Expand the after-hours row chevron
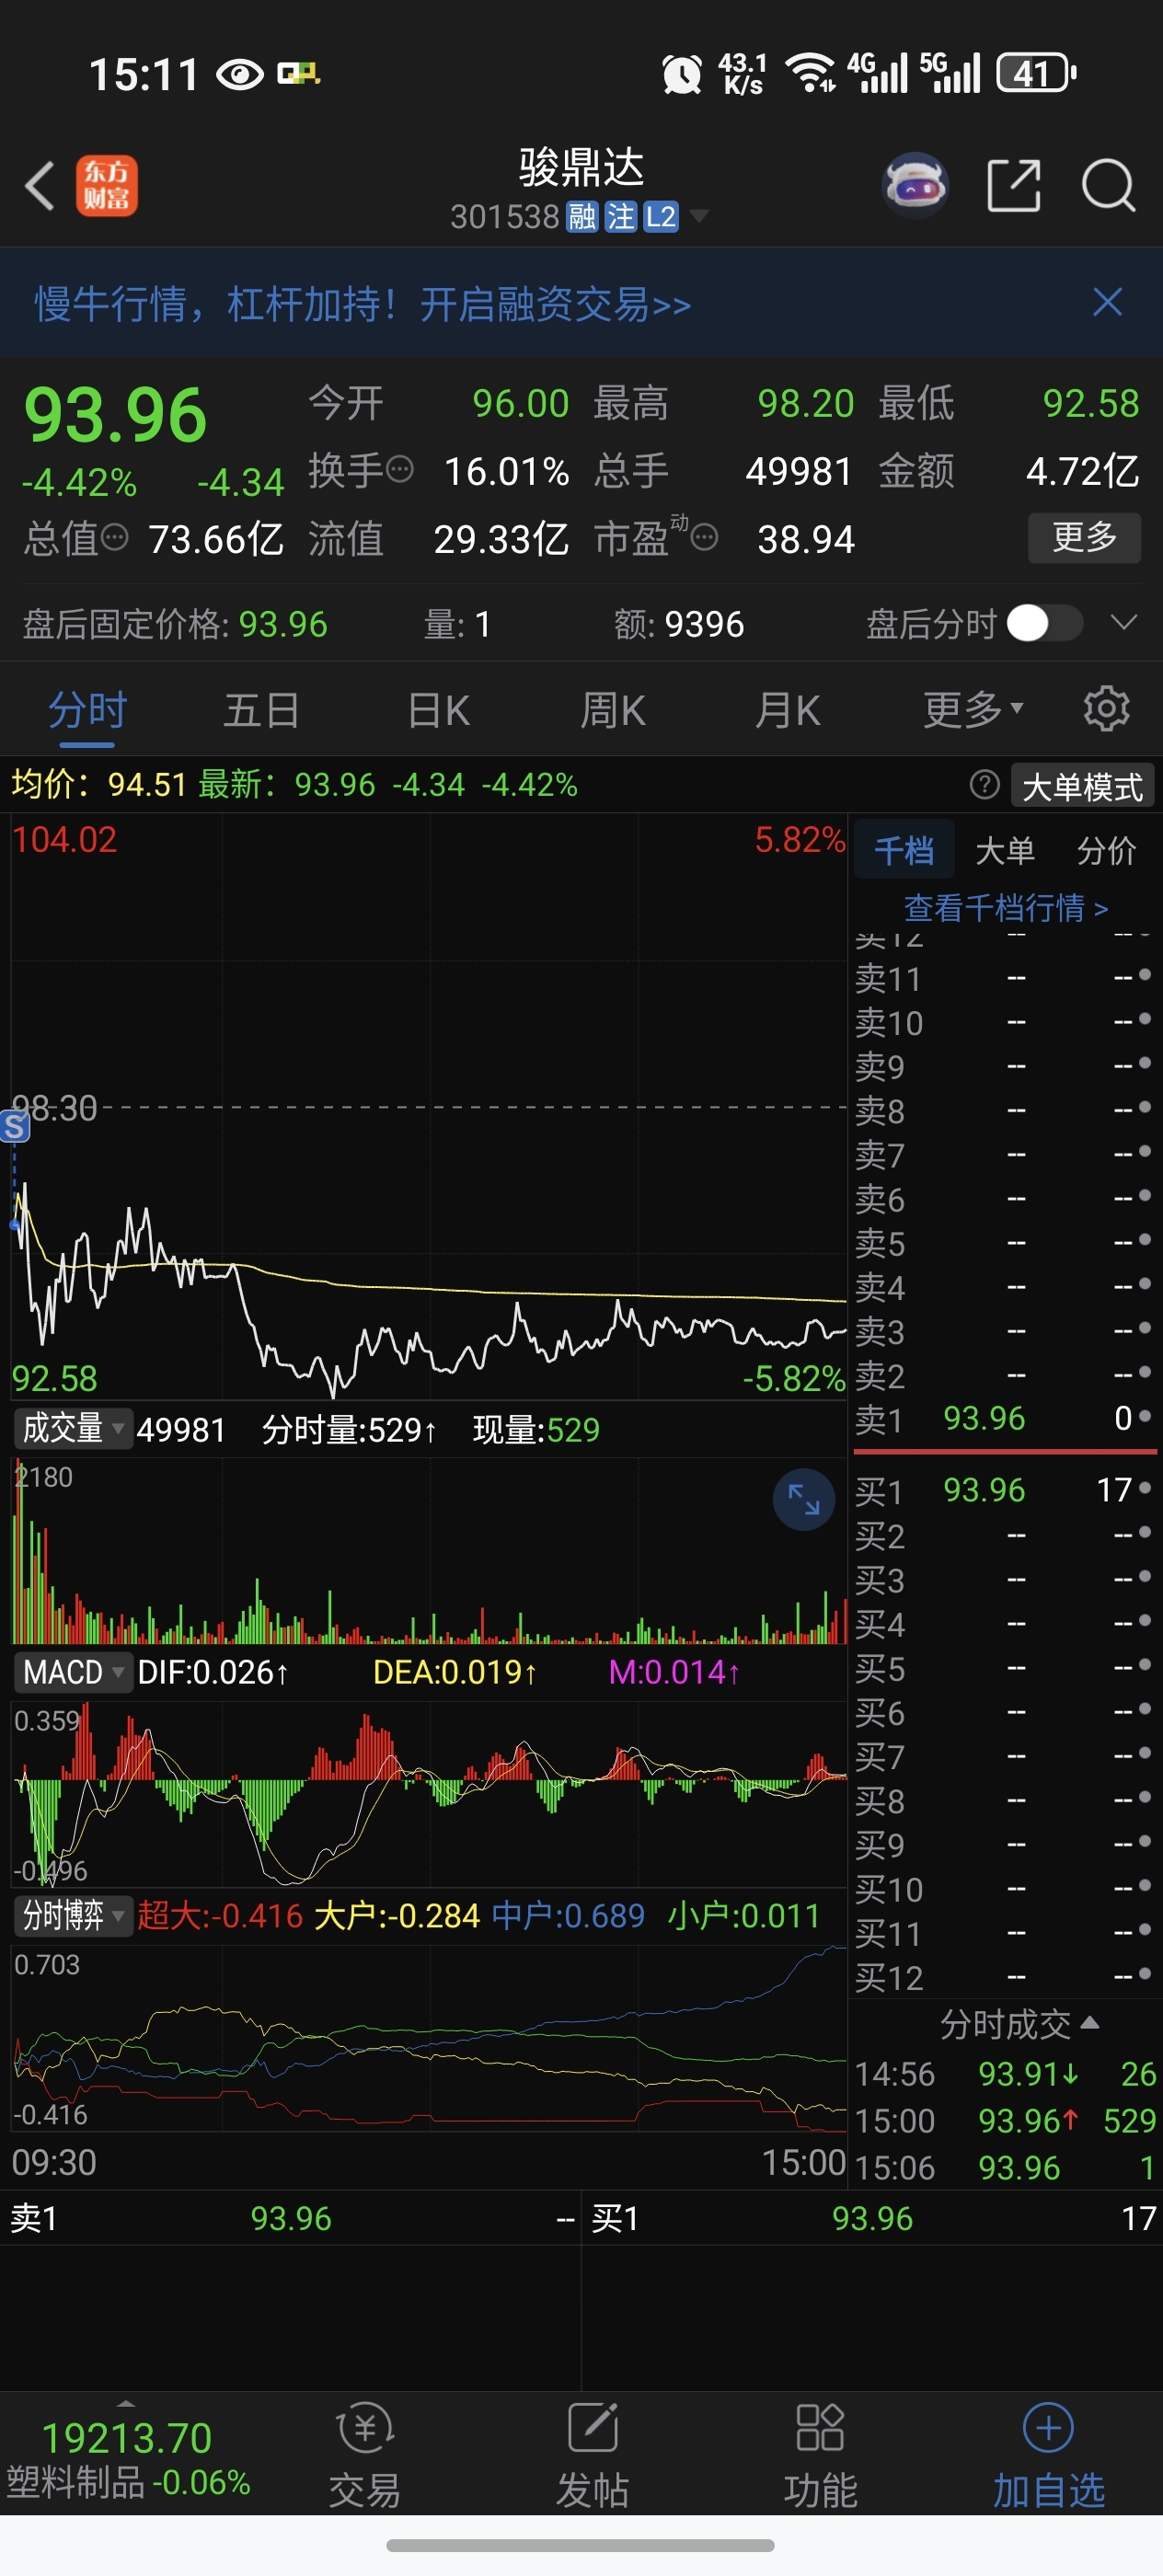This screenshot has width=1163, height=2576. tap(1124, 623)
